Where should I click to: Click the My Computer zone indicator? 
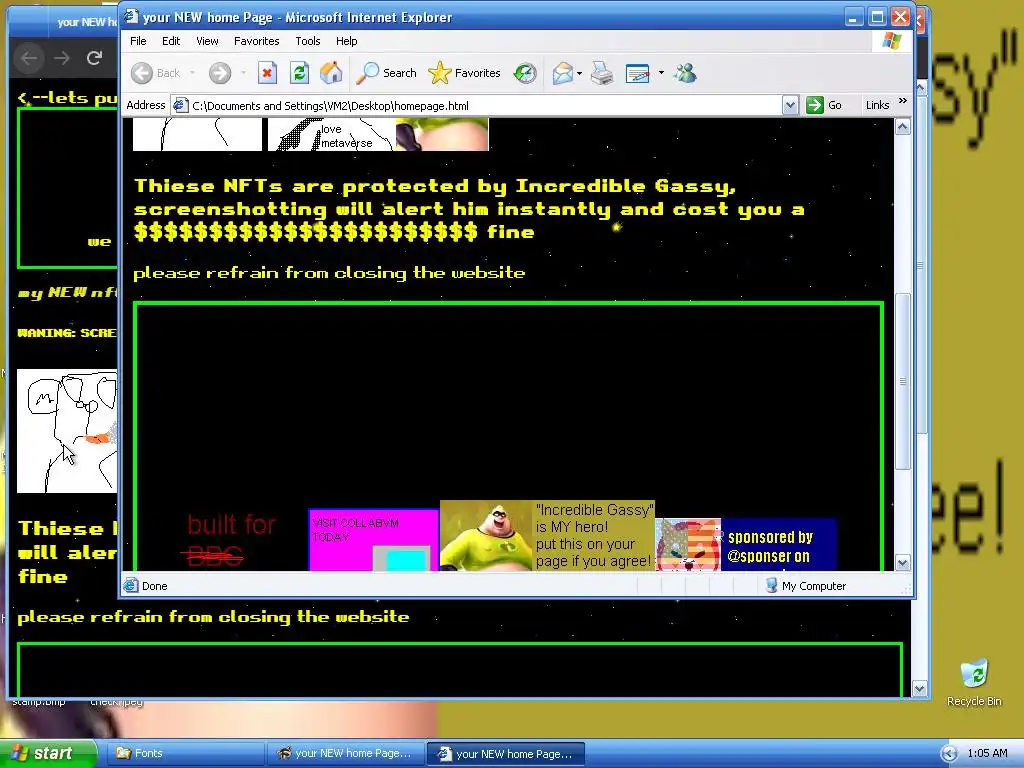[806, 586]
